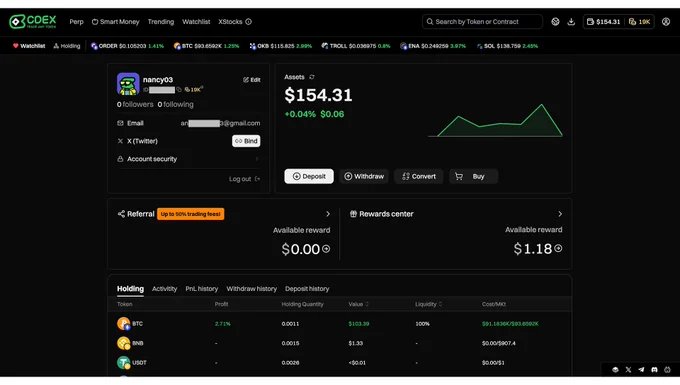Click the 19K points badge under username
680x385 pixels.
point(193,90)
